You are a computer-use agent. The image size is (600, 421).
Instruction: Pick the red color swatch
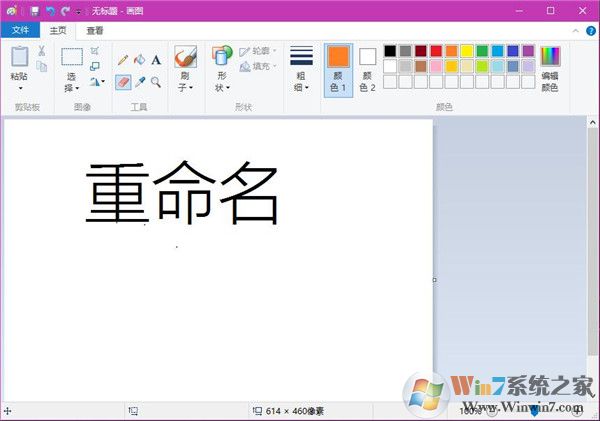pyautogui.click(x=436, y=51)
